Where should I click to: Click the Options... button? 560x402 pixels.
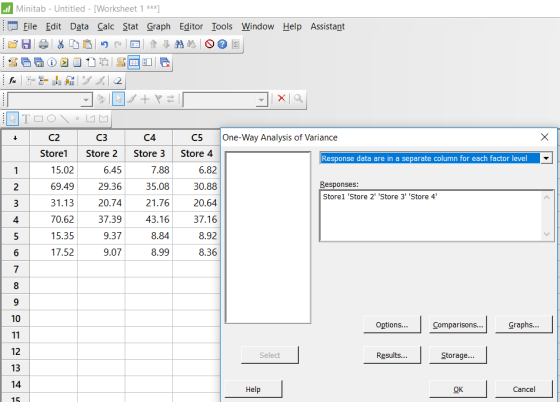[x=392, y=325]
